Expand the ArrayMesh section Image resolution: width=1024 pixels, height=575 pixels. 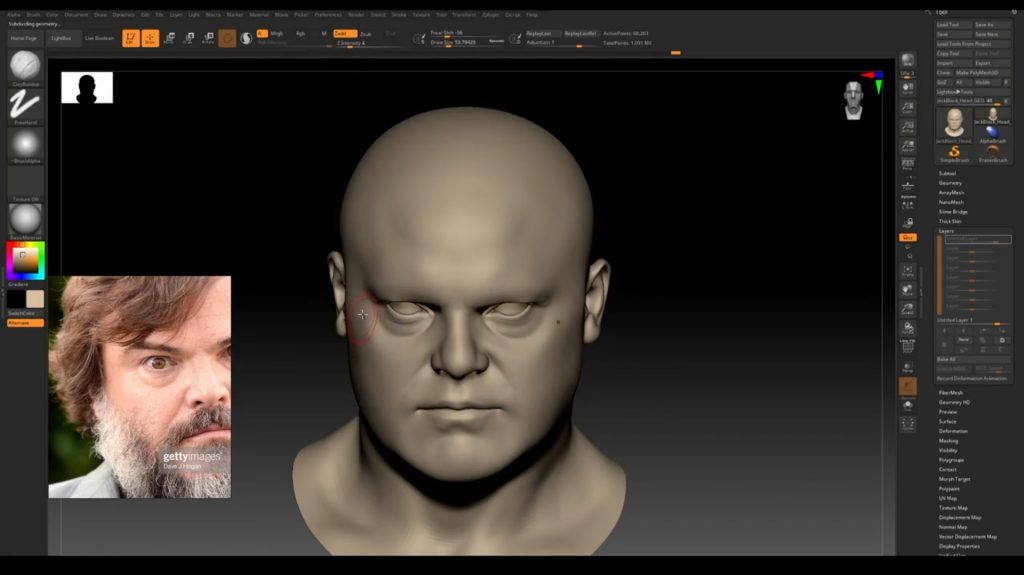(952, 193)
